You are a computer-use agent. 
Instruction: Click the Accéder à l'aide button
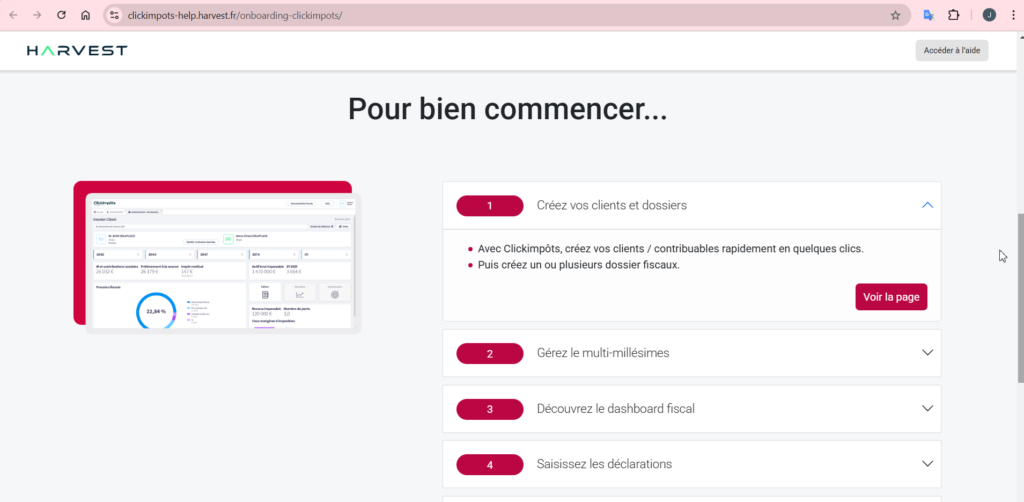pyautogui.click(x=951, y=50)
